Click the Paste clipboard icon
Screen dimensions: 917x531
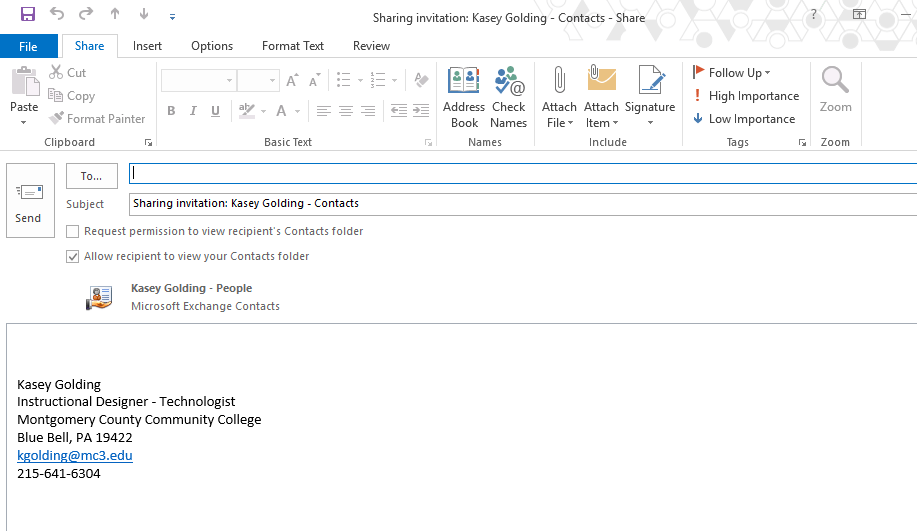tap(25, 81)
